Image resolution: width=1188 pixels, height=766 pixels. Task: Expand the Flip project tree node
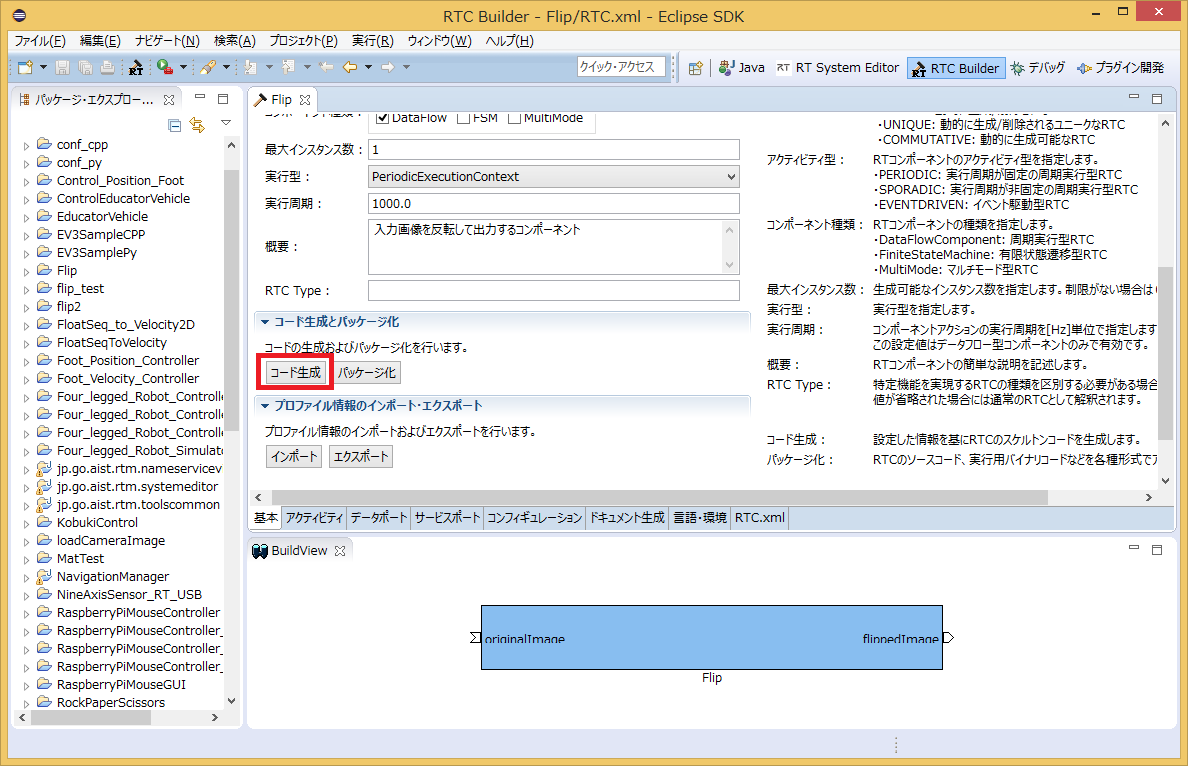coord(27,271)
